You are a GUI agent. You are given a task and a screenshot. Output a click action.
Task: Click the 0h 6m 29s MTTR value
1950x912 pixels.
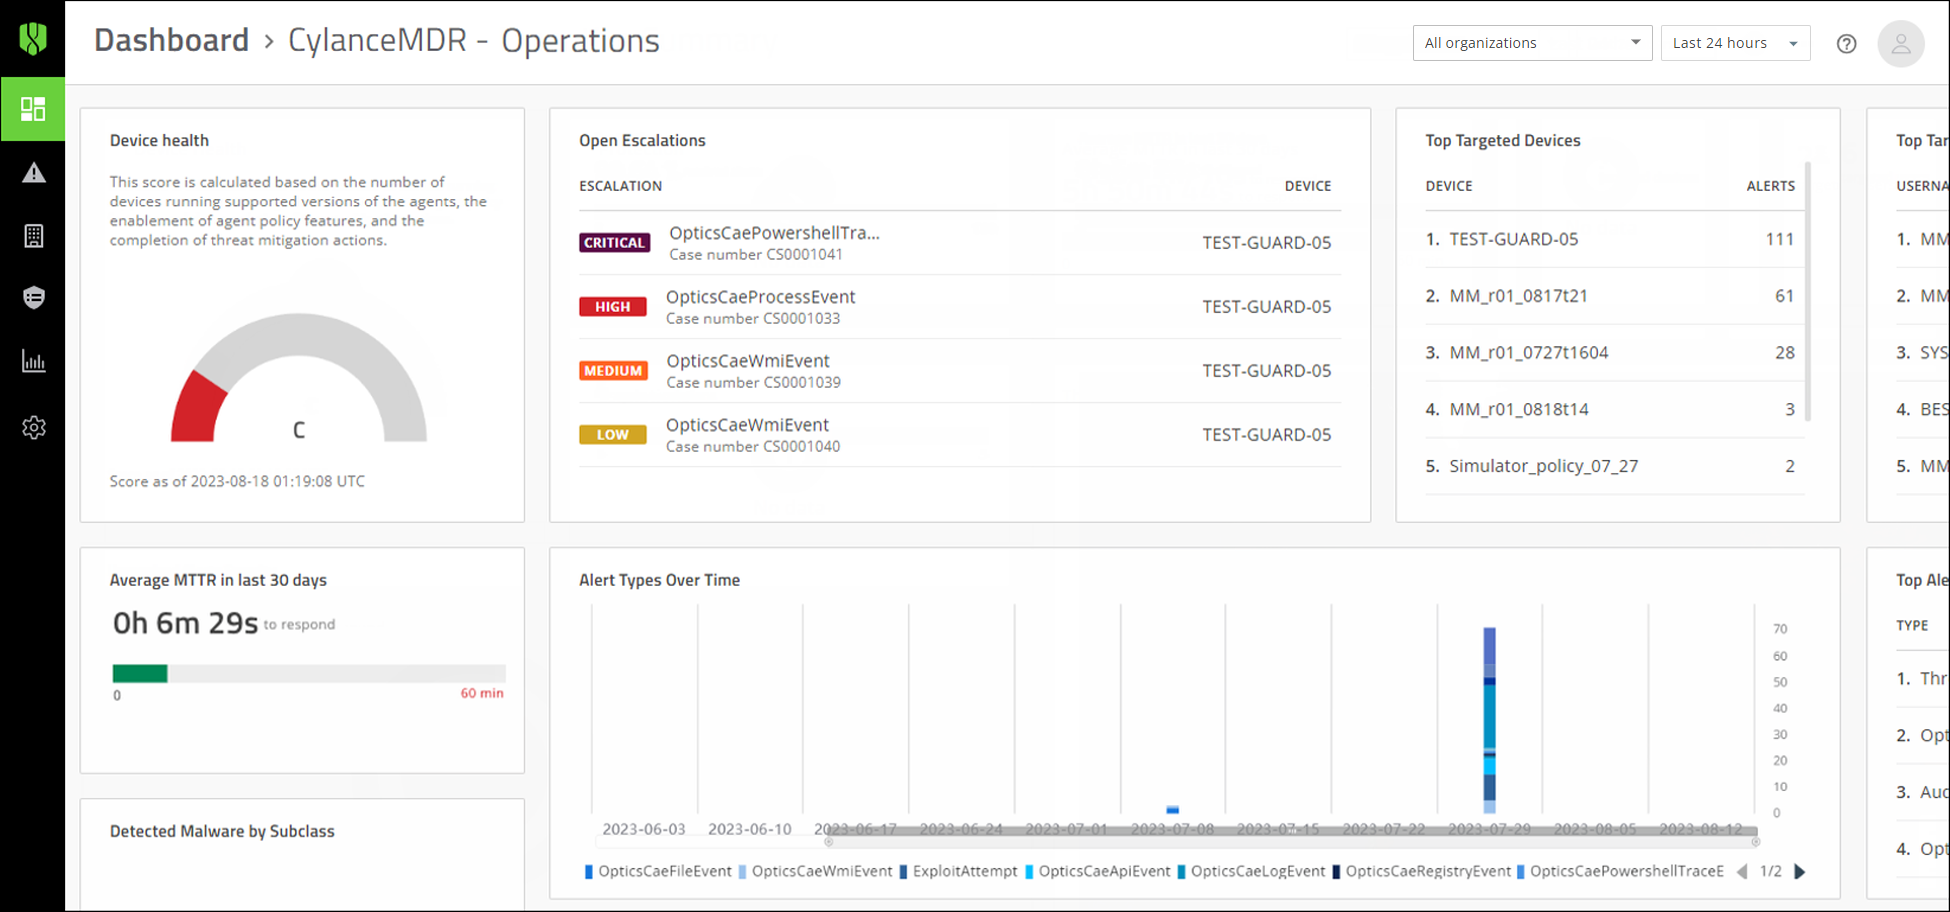(x=185, y=623)
